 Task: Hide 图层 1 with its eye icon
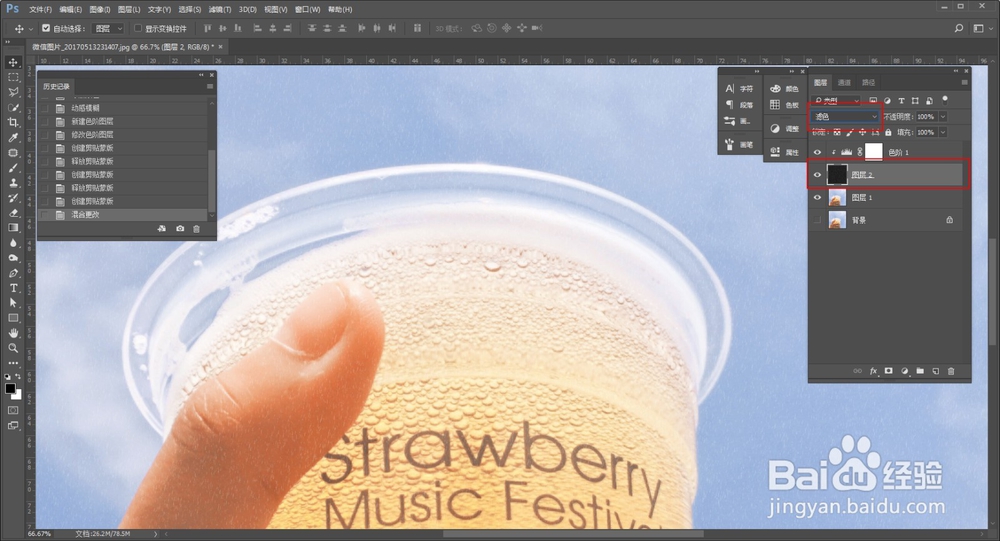817,197
